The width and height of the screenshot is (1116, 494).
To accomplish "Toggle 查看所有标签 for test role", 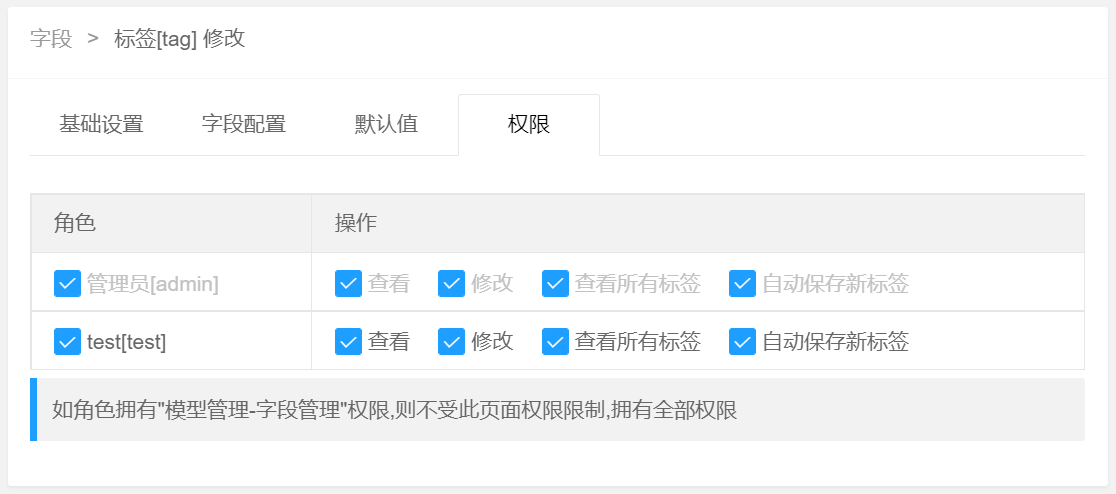I will (555, 342).
